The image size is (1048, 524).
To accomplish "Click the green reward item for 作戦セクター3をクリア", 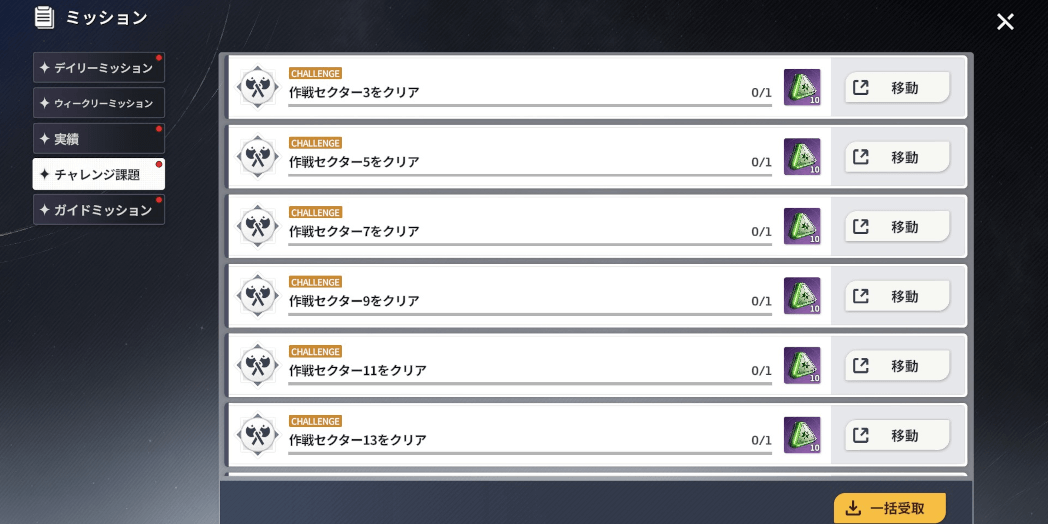I will (x=802, y=87).
